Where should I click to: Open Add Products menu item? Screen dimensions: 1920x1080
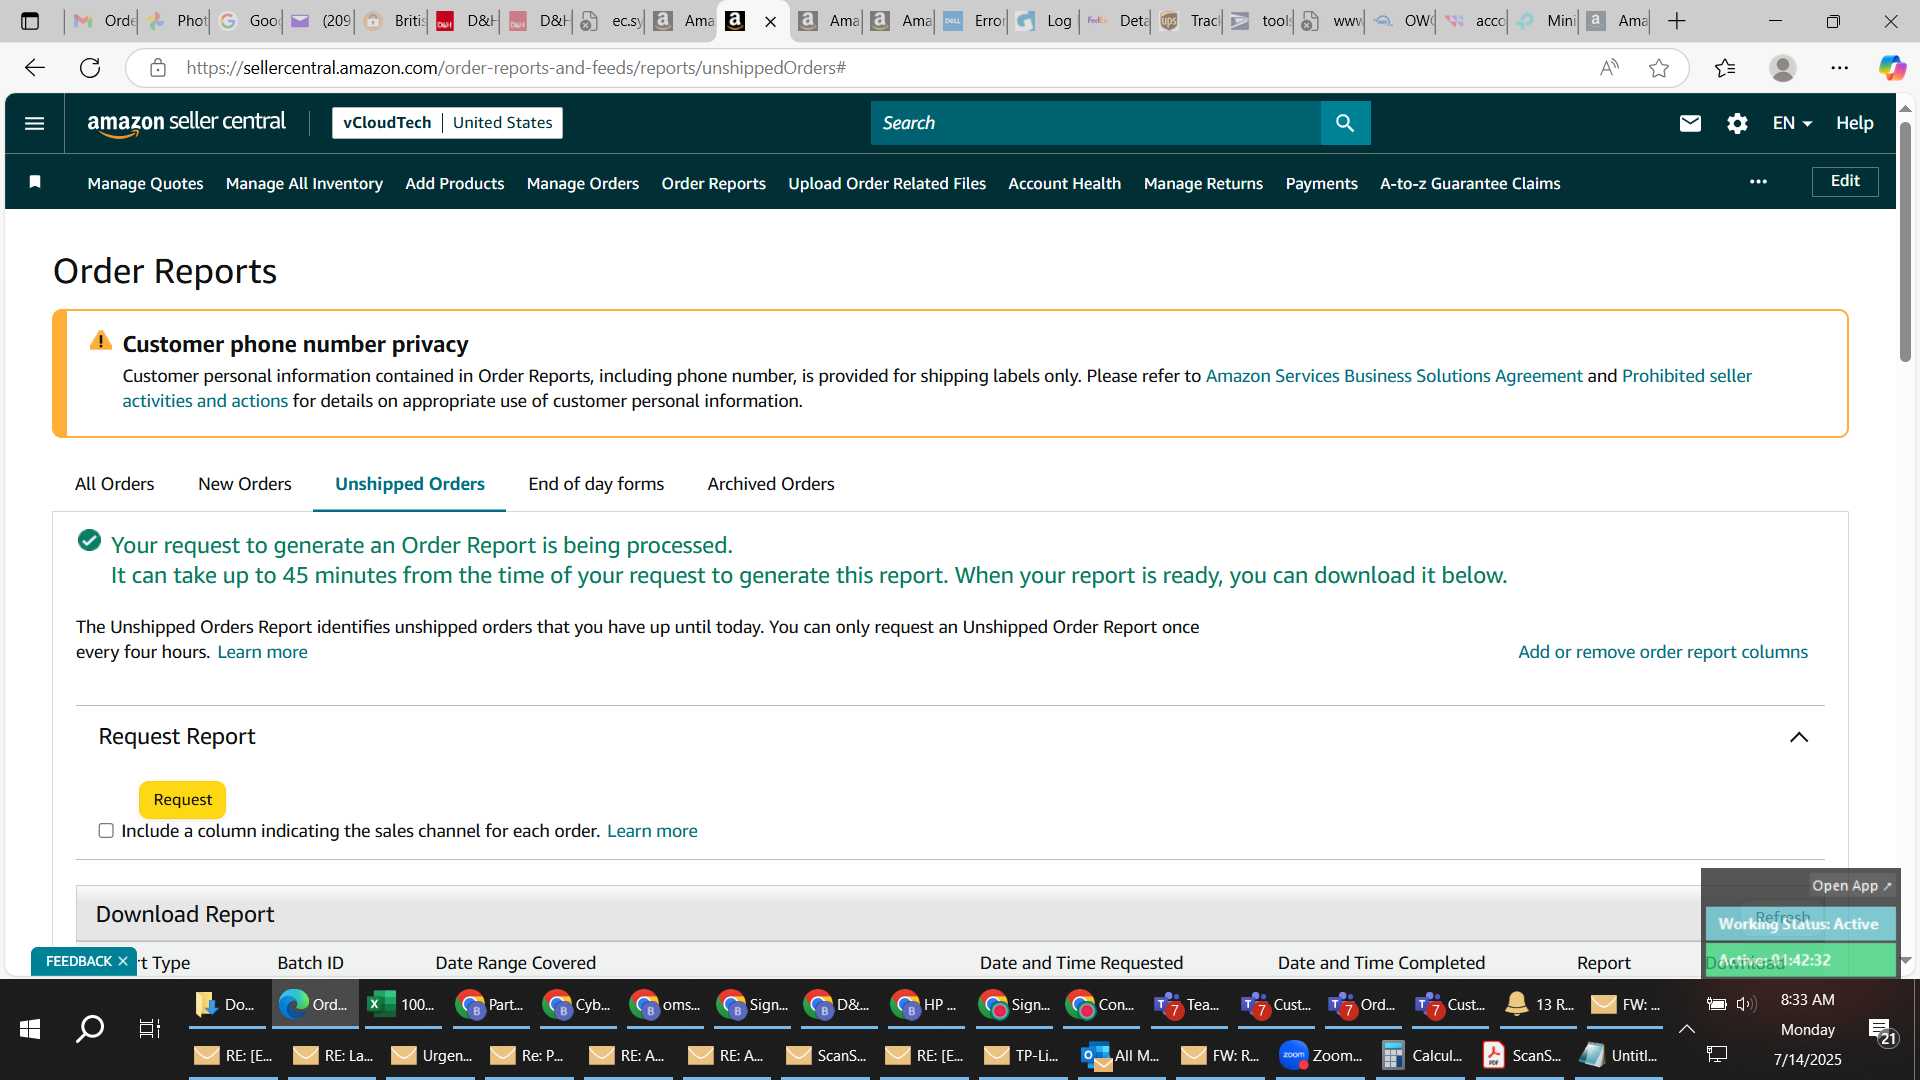(455, 183)
